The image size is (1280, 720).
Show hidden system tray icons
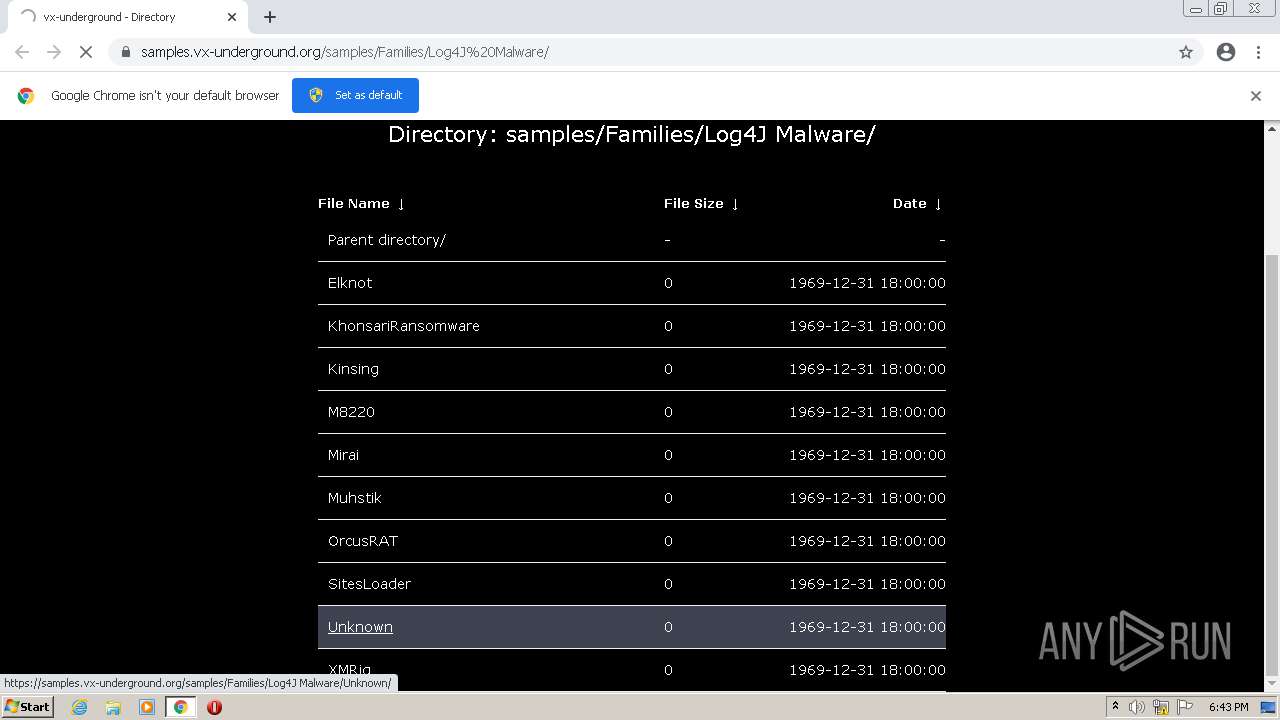(x=1115, y=707)
